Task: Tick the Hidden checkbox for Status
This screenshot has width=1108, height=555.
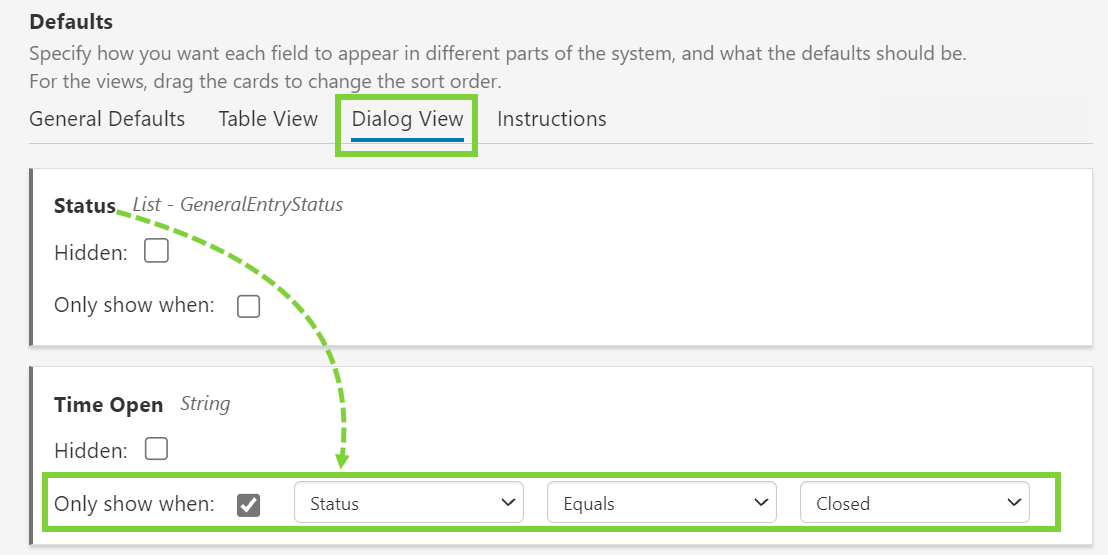Action: pos(156,251)
